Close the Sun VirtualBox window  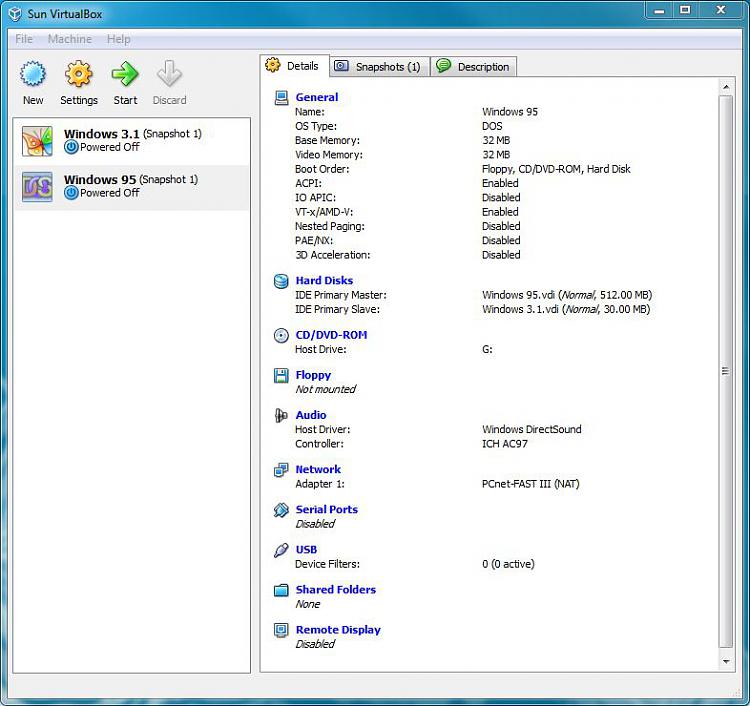(x=721, y=10)
